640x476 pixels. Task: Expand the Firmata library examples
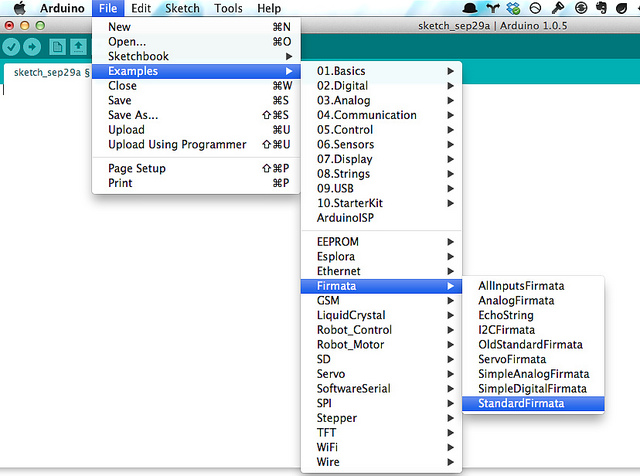pos(381,286)
